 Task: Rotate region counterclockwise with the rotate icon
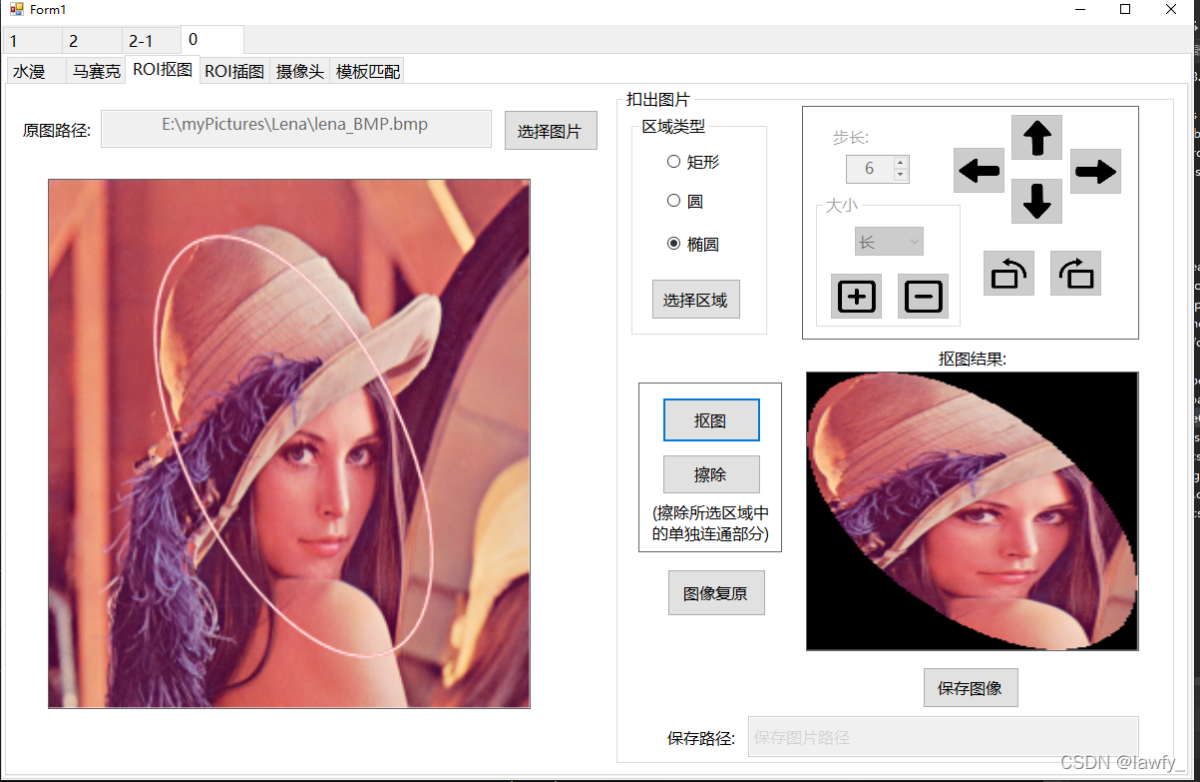(x=1008, y=273)
